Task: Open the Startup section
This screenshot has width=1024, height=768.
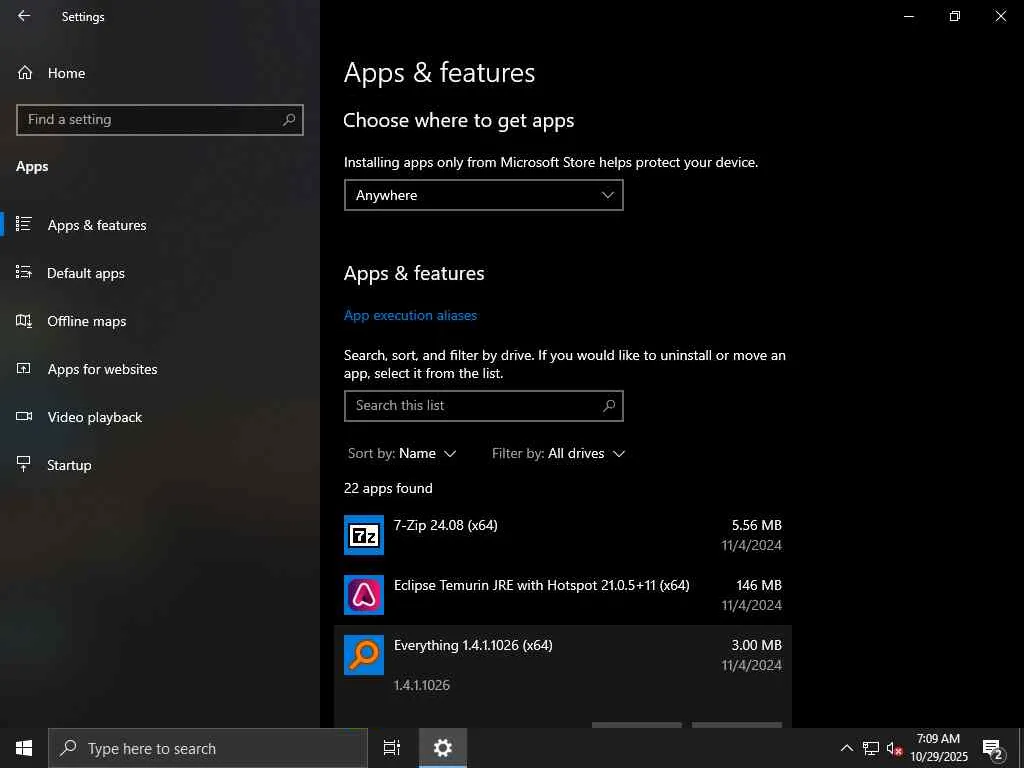Action: click(x=159, y=465)
